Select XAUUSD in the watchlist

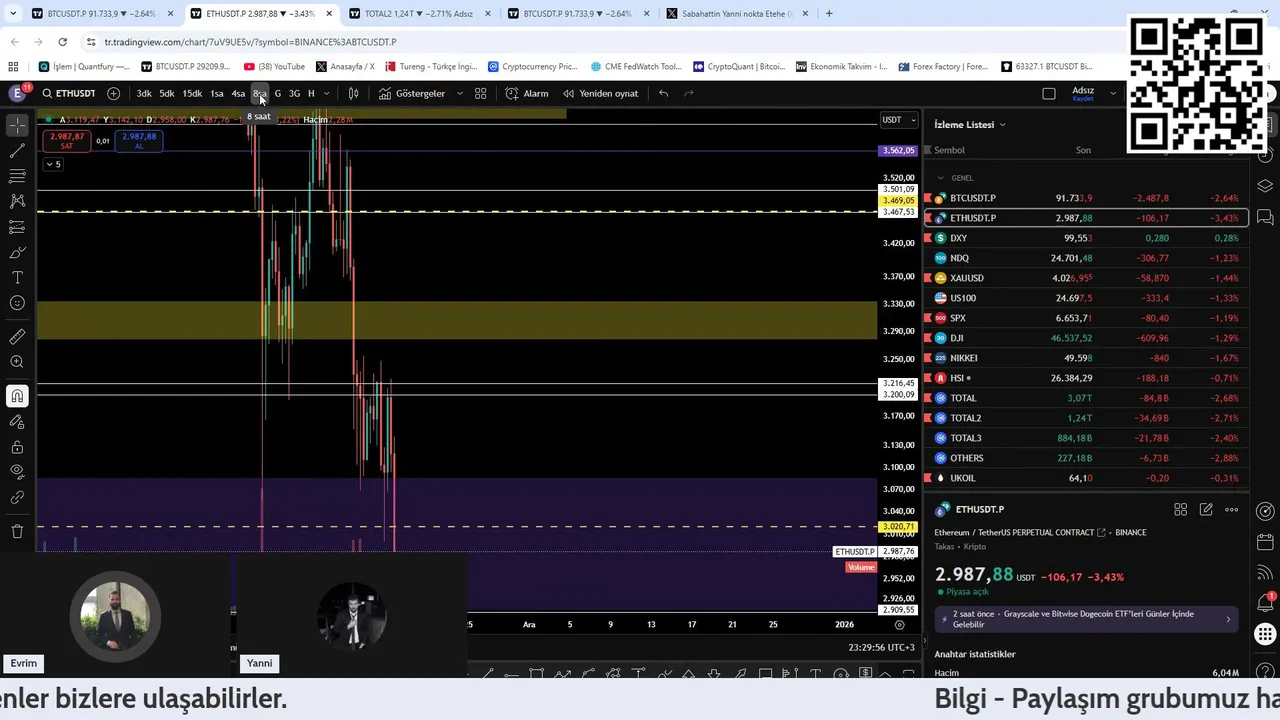pyautogui.click(x=1086, y=278)
